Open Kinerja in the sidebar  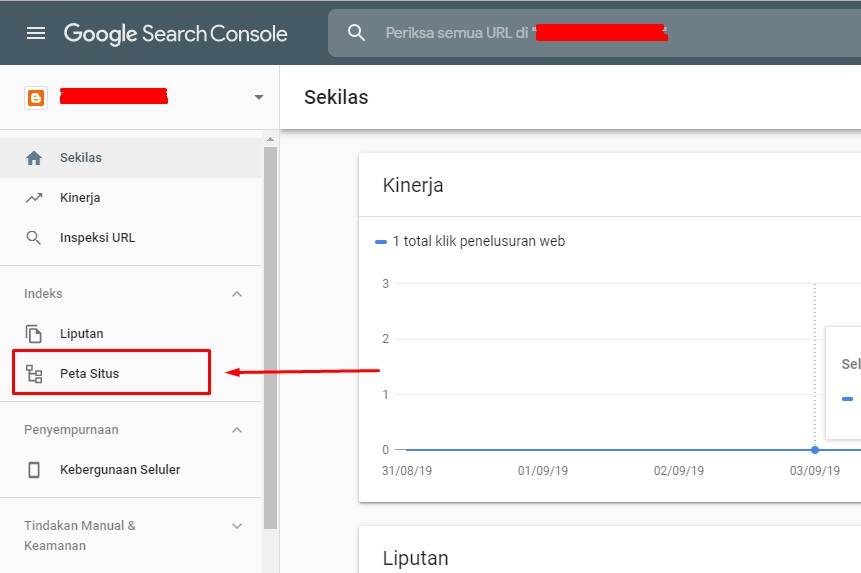[x=131, y=198]
